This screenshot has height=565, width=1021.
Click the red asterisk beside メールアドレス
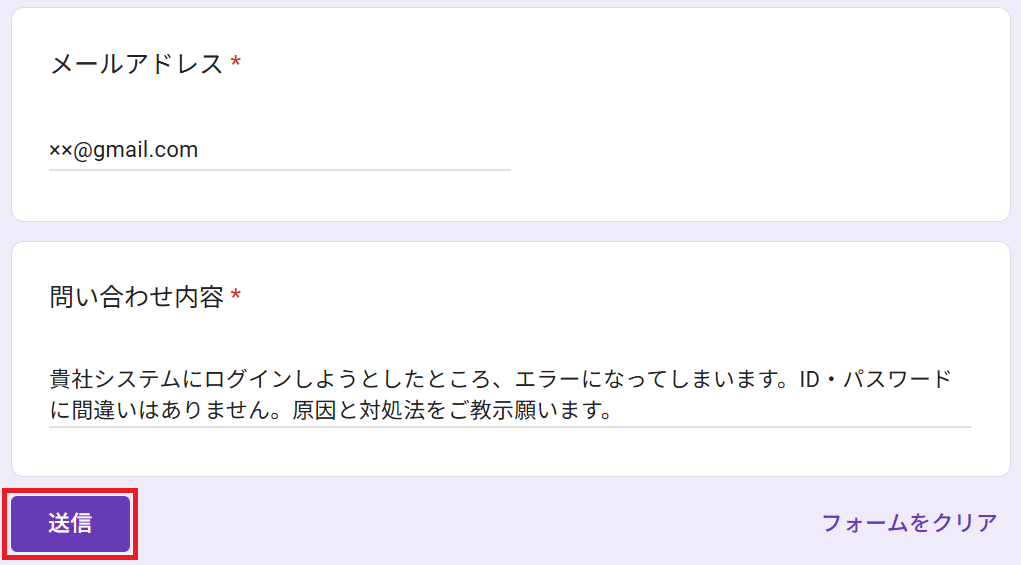click(236, 62)
